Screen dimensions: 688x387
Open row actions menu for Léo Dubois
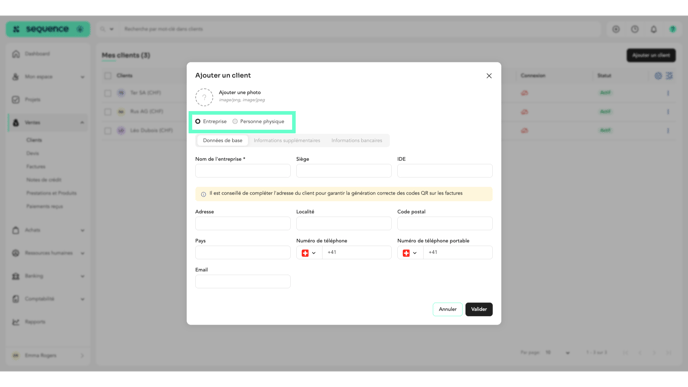tap(668, 130)
